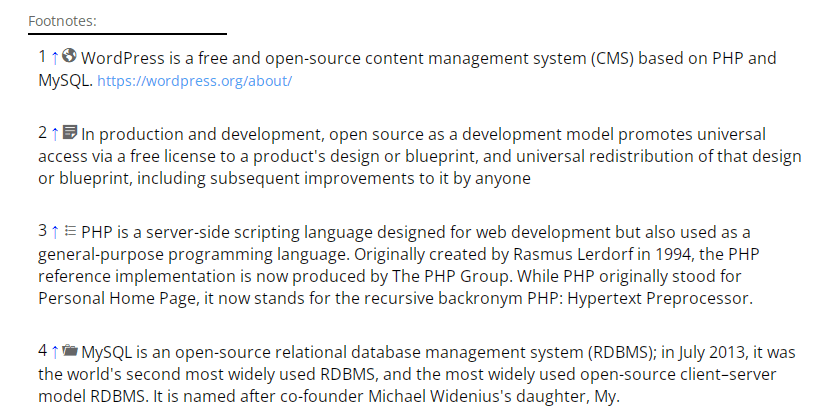Click the note page icon in footnote 2
Image resolution: width=830 pixels, height=420 pixels.
click(70, 132)
